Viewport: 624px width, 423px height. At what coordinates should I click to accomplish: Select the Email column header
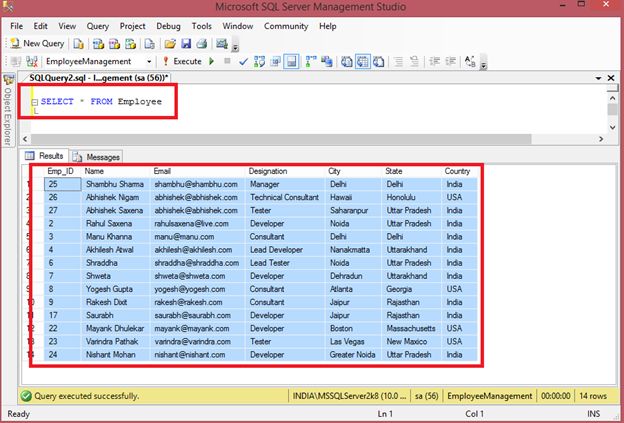pyautogui.click(x=164, y=171)
